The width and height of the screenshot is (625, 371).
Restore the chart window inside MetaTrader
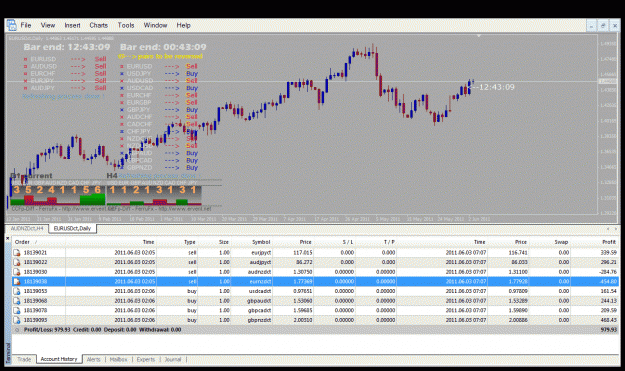pyautogui.click(x=603, y=26)
